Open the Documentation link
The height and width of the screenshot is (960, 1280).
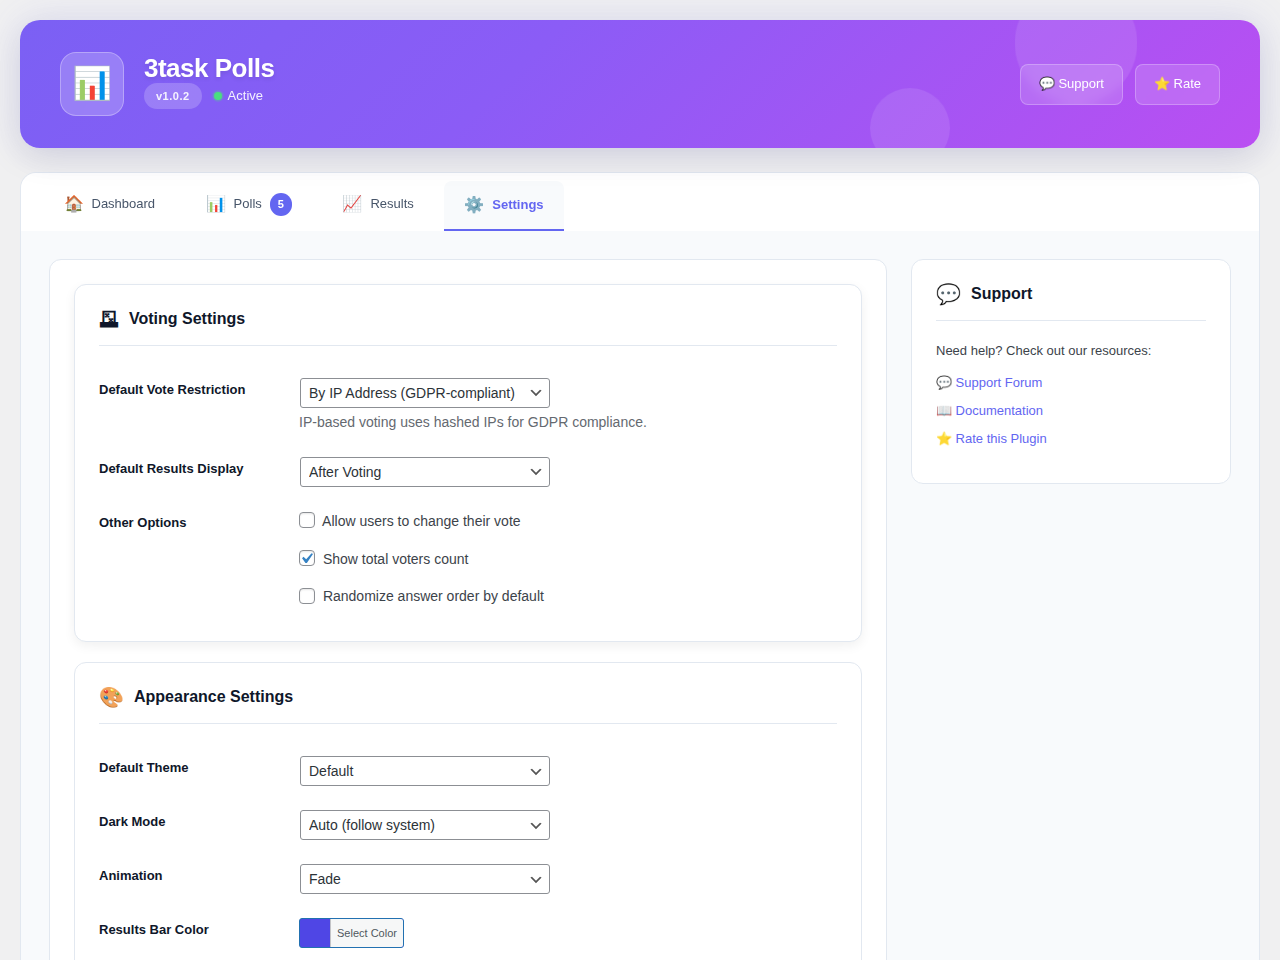(989, 411)
